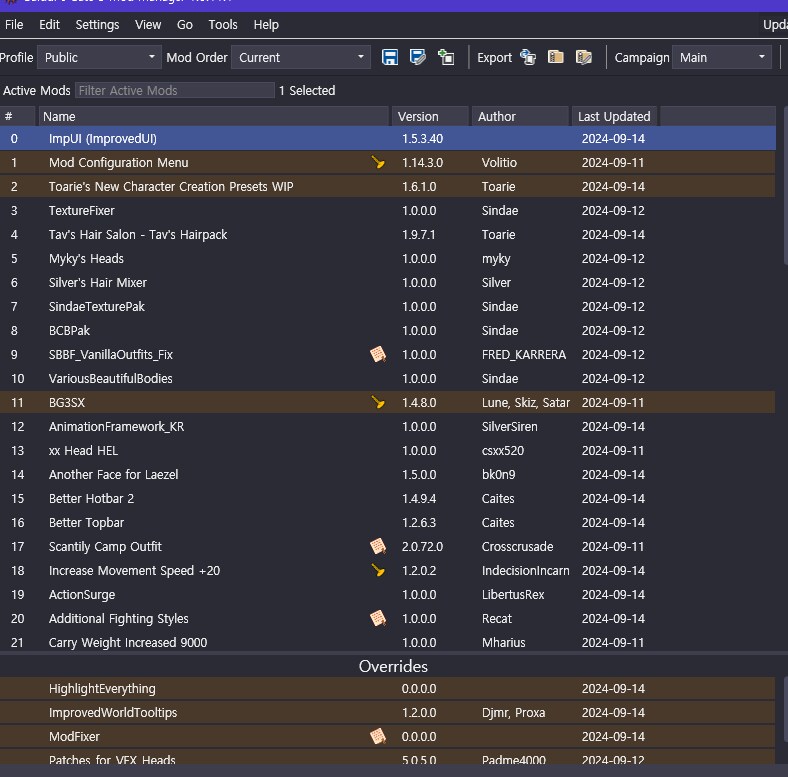Click the scroll icon on the ModFixer row
788x777 pixels.
[378, 737]
